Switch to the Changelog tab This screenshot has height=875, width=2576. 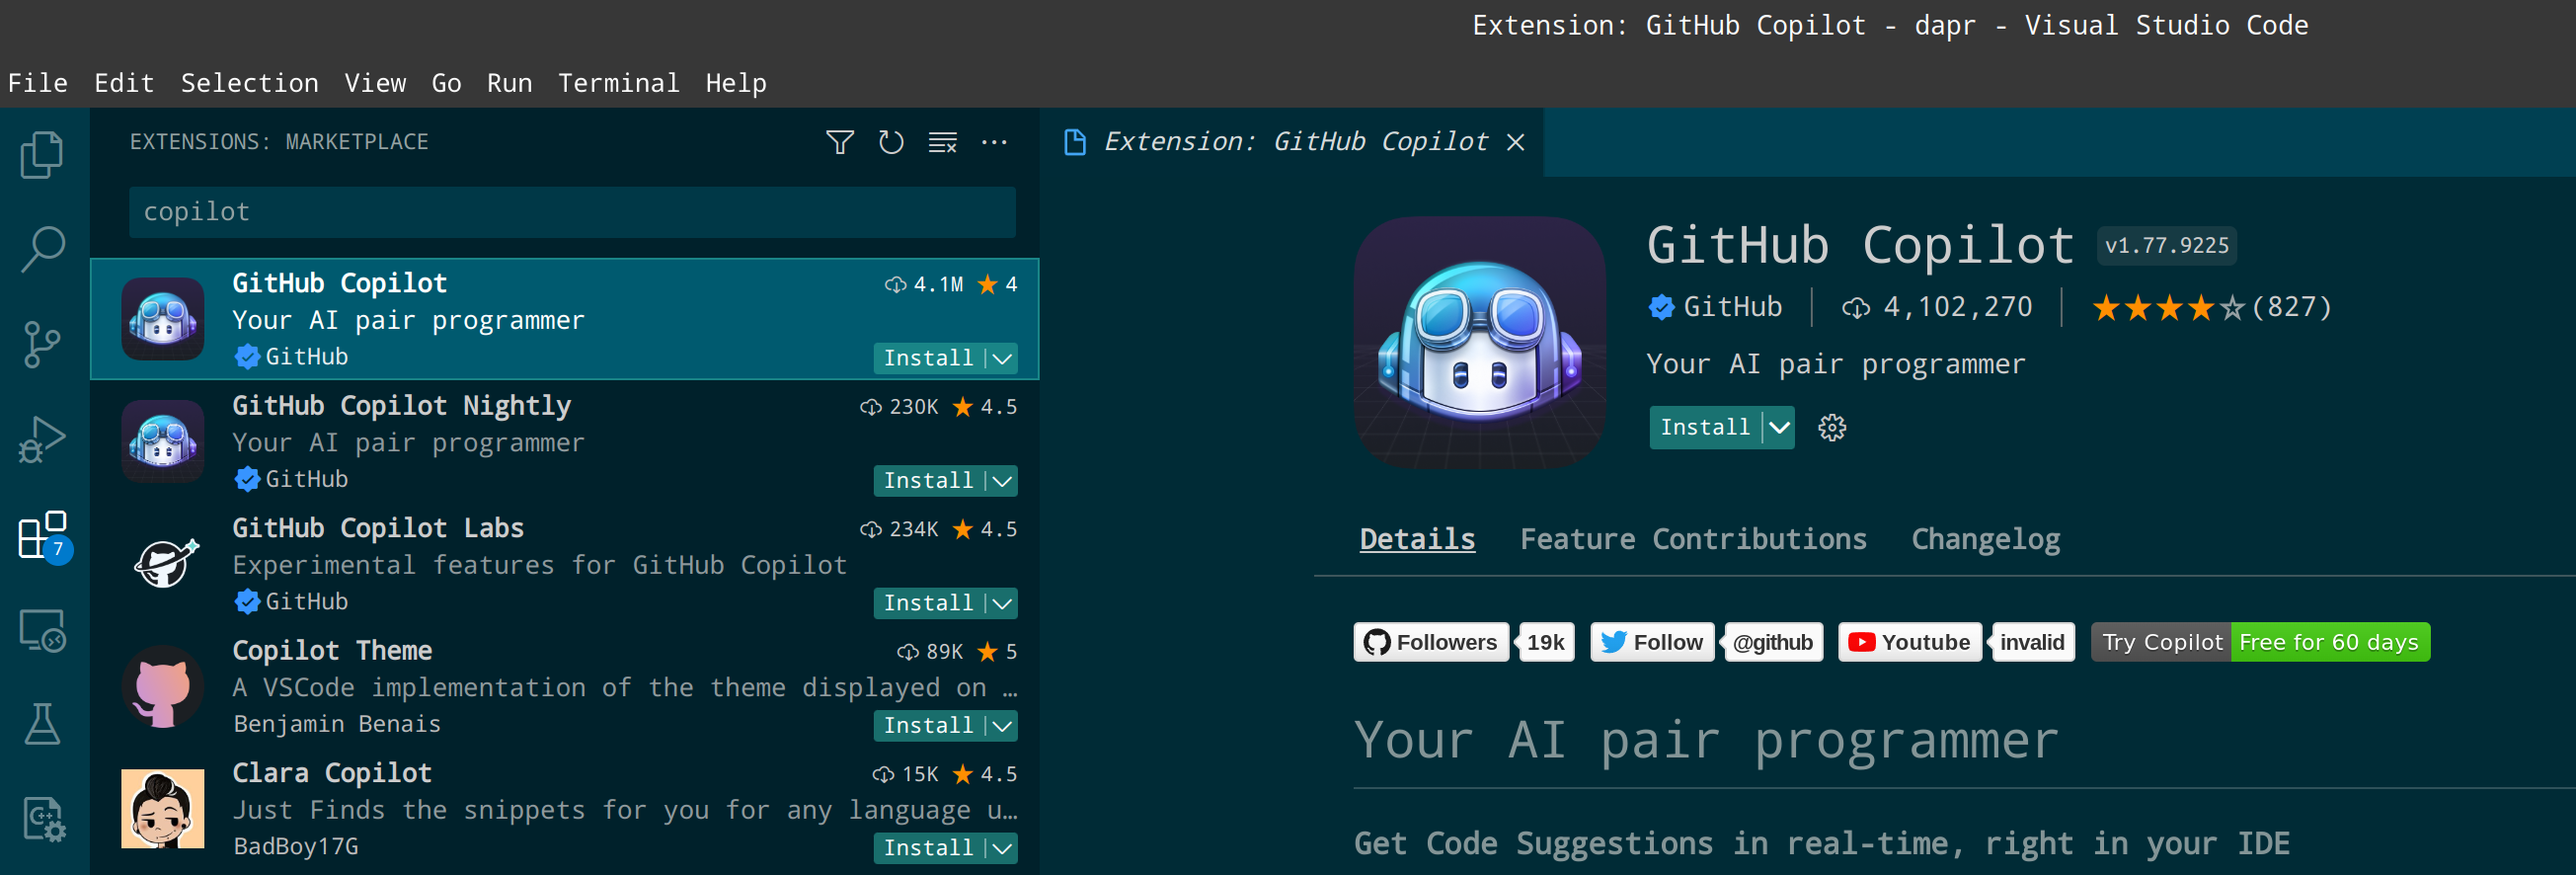(1985, 540)
